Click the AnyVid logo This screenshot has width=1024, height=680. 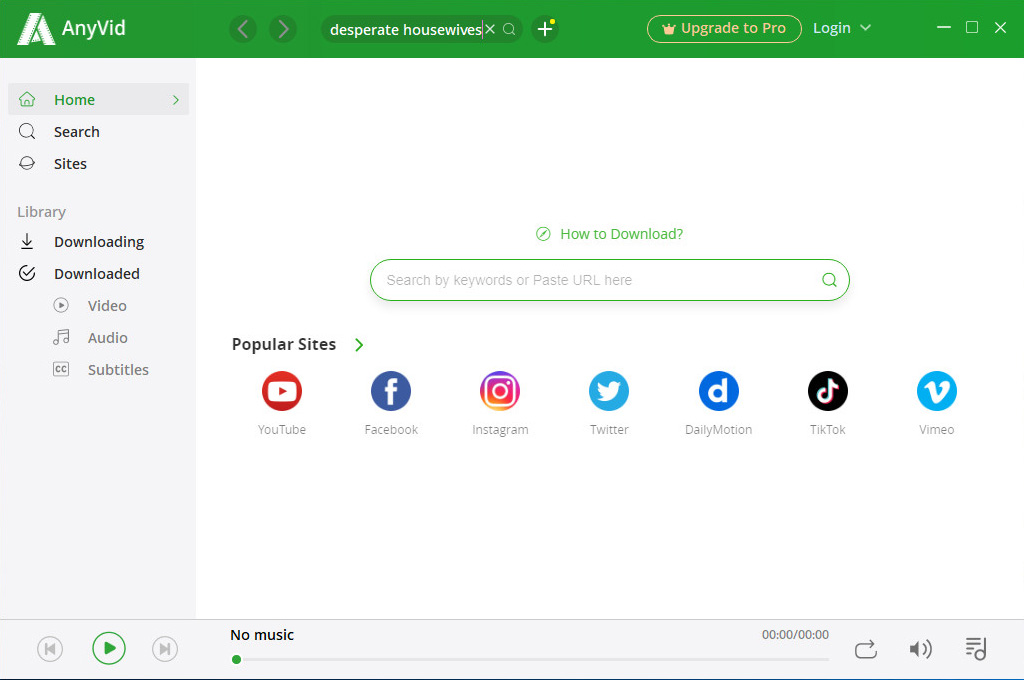71,29
